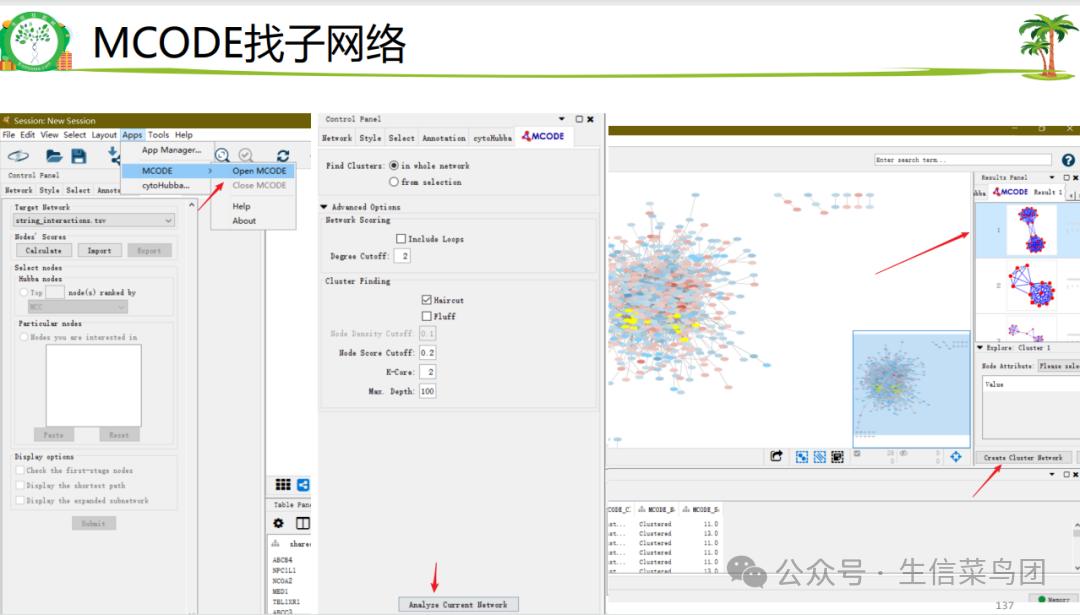The image size is (1080, 615).
Task: Click the 'Enter search term...' box
Action: coord(962,160)
